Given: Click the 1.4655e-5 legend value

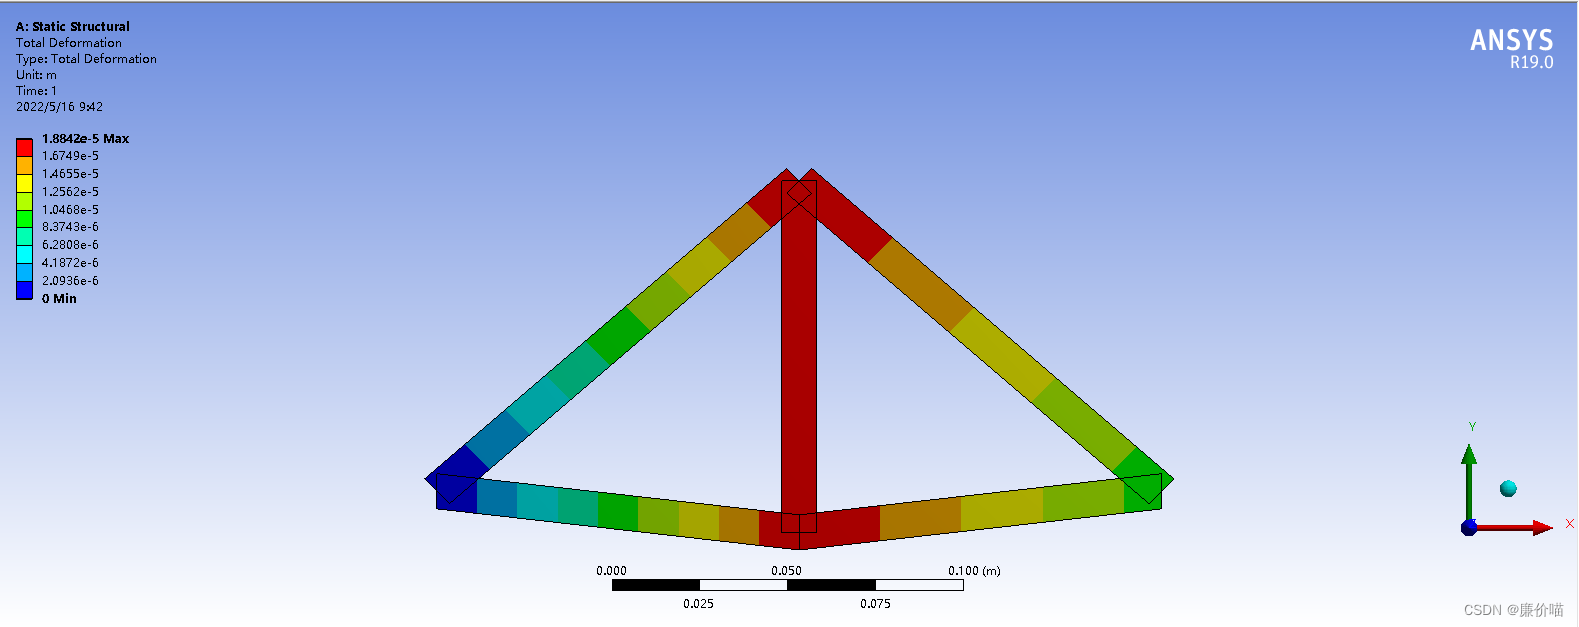Looking at the screenshot, I should point(70,174).
